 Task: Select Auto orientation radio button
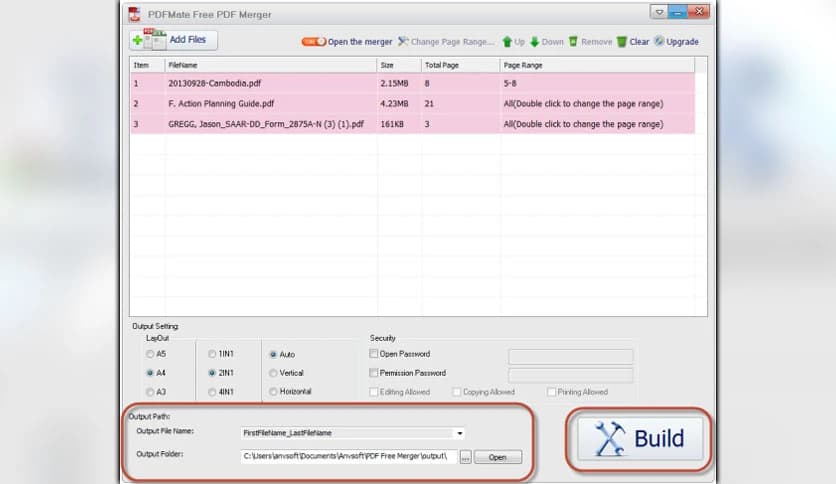pos(274,354)
